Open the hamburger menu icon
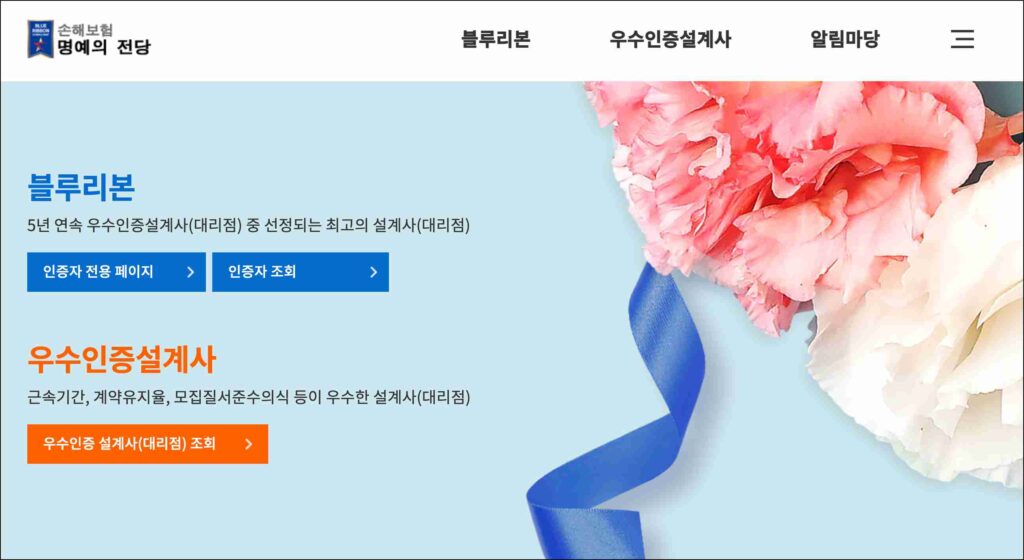The height and width of the screenshot is (560, 1024). (x=962, y=39)
